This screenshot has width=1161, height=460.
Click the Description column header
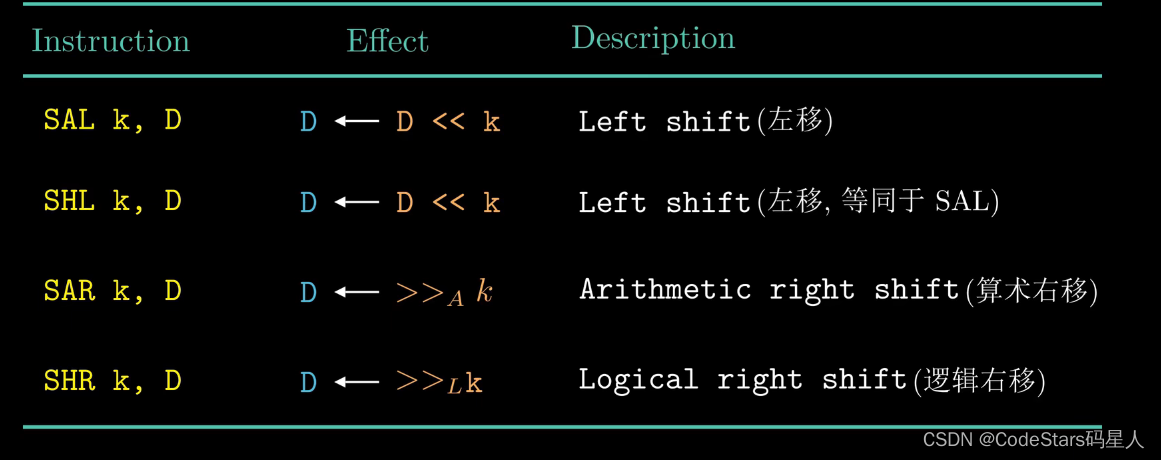click(x=653, y=38)
